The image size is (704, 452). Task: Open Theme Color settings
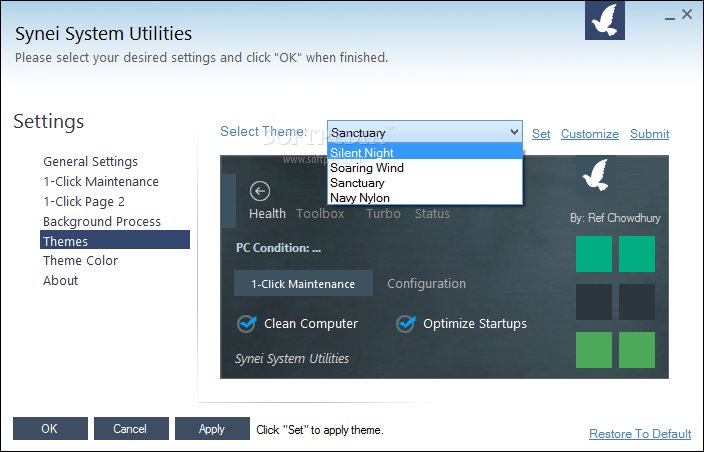[x=80, y=260]
